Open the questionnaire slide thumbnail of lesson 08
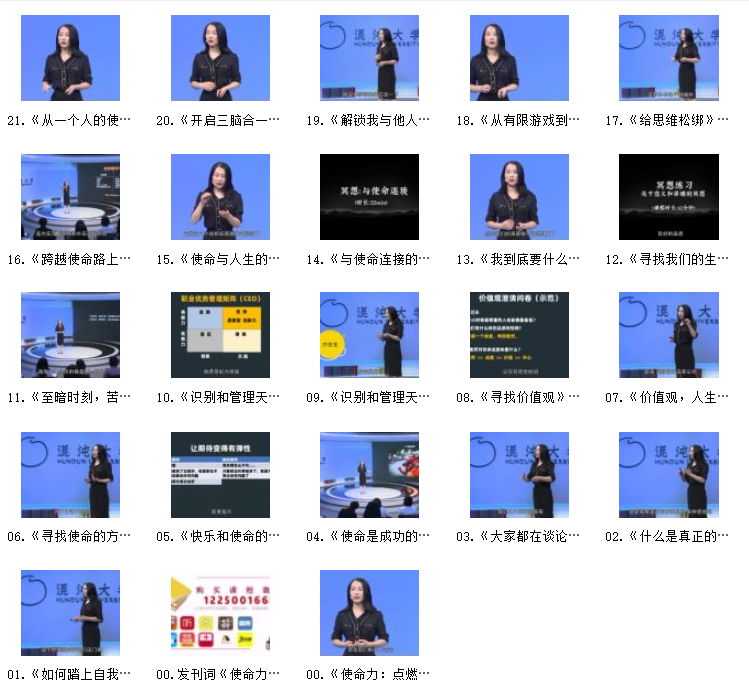Screen dimensions: 749x693 point(519,335)
